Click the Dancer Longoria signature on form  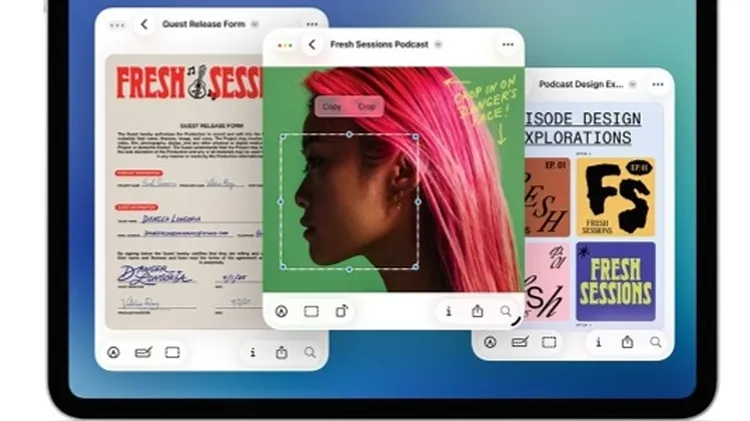pyautogui.click(x=154, y=275)
